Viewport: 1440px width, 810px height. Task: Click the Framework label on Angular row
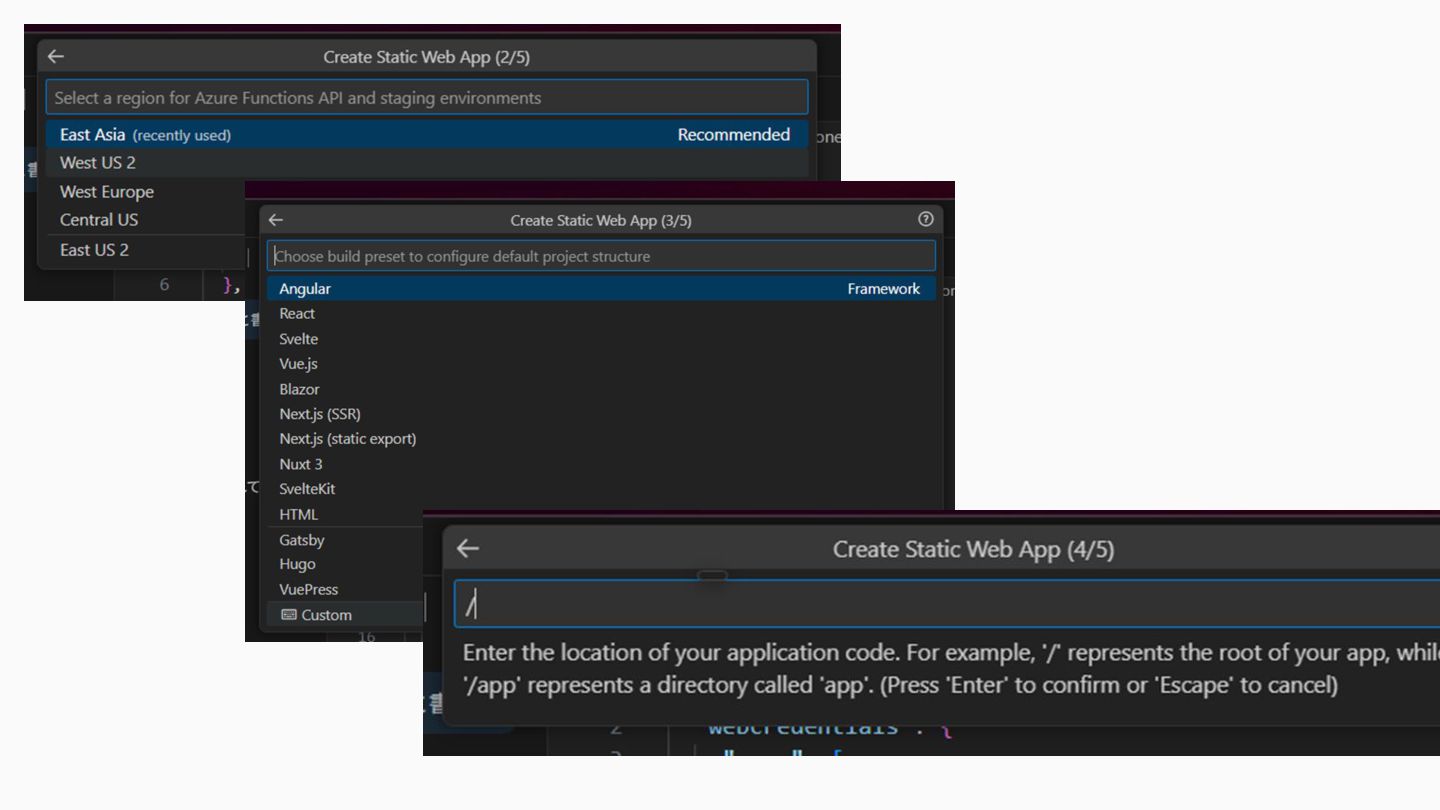pyautogui.click(x=884, y=289)
